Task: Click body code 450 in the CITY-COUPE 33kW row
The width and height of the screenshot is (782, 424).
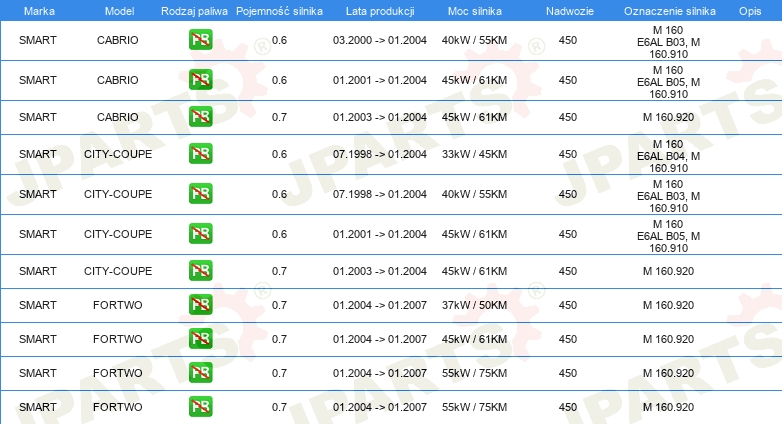Action: point(568,154)
